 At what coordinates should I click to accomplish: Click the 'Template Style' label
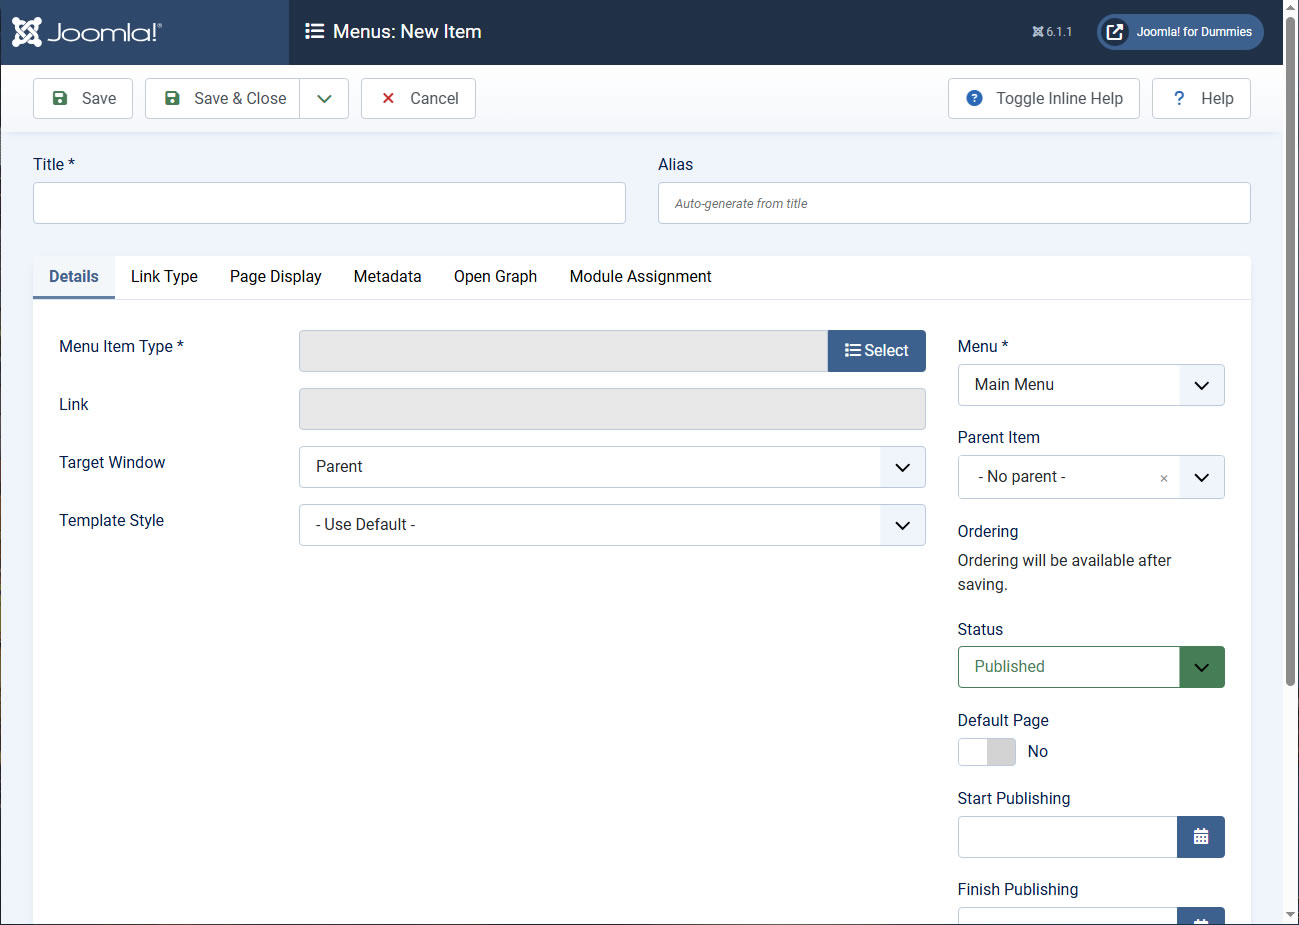pos(111,521)
